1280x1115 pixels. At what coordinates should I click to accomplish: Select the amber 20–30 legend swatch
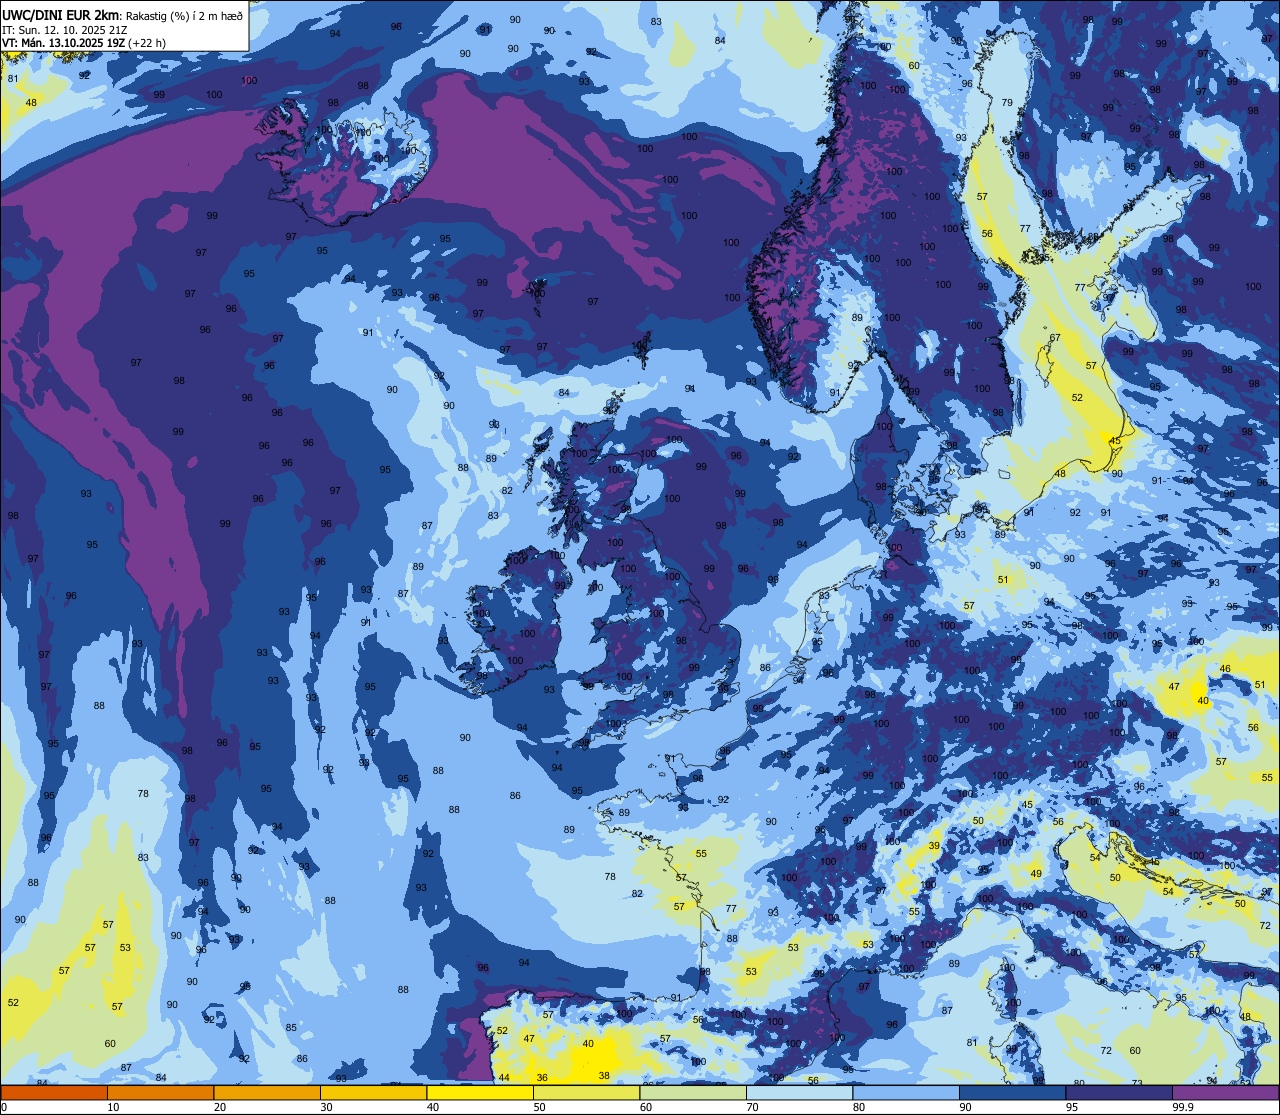coord(267,1092)
